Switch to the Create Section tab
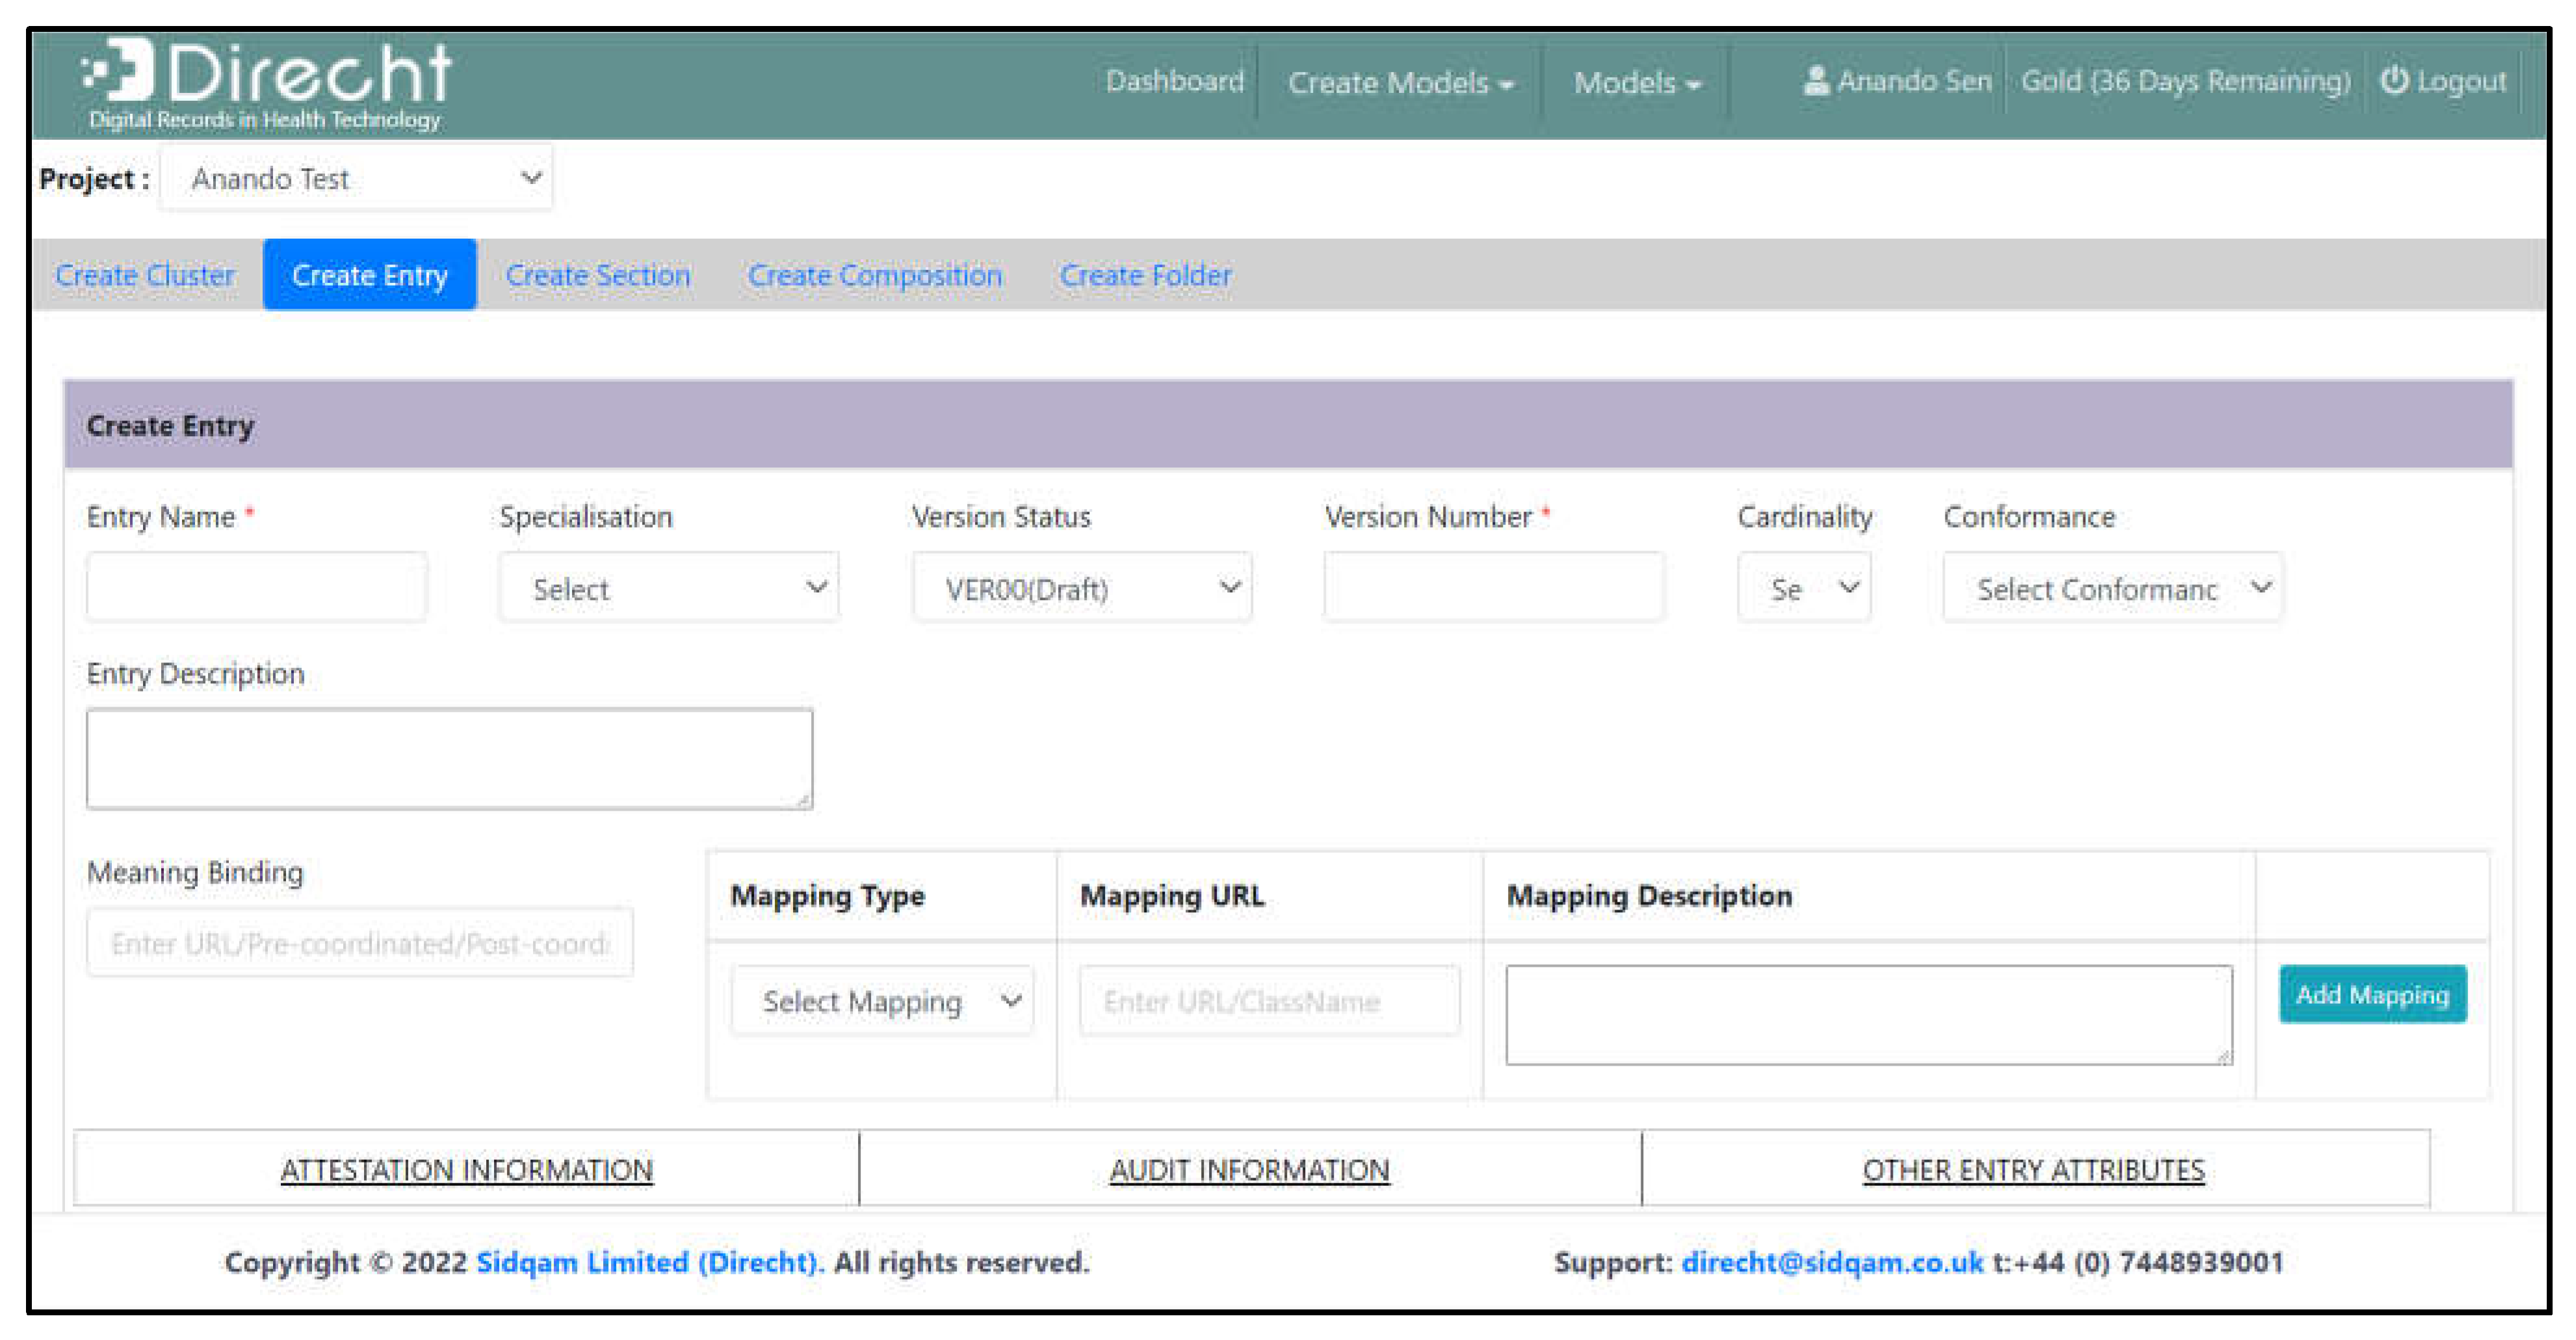The width and height of the screenshot is (2576, 1340). 597,275
